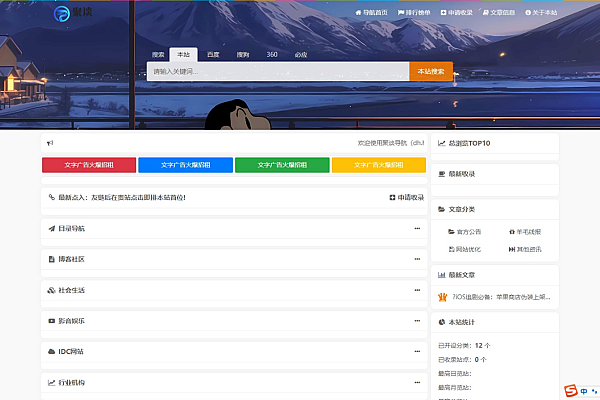
Task: Click the green 文字广告 banner button
Action: (282, 165)
